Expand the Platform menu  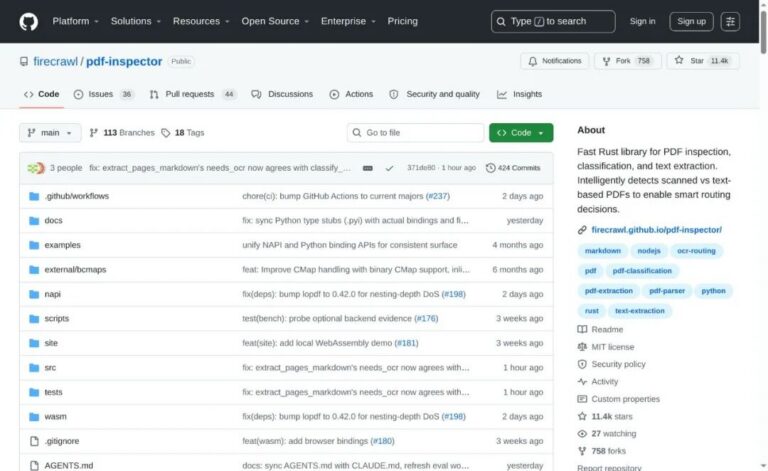(x=75, y=22)
